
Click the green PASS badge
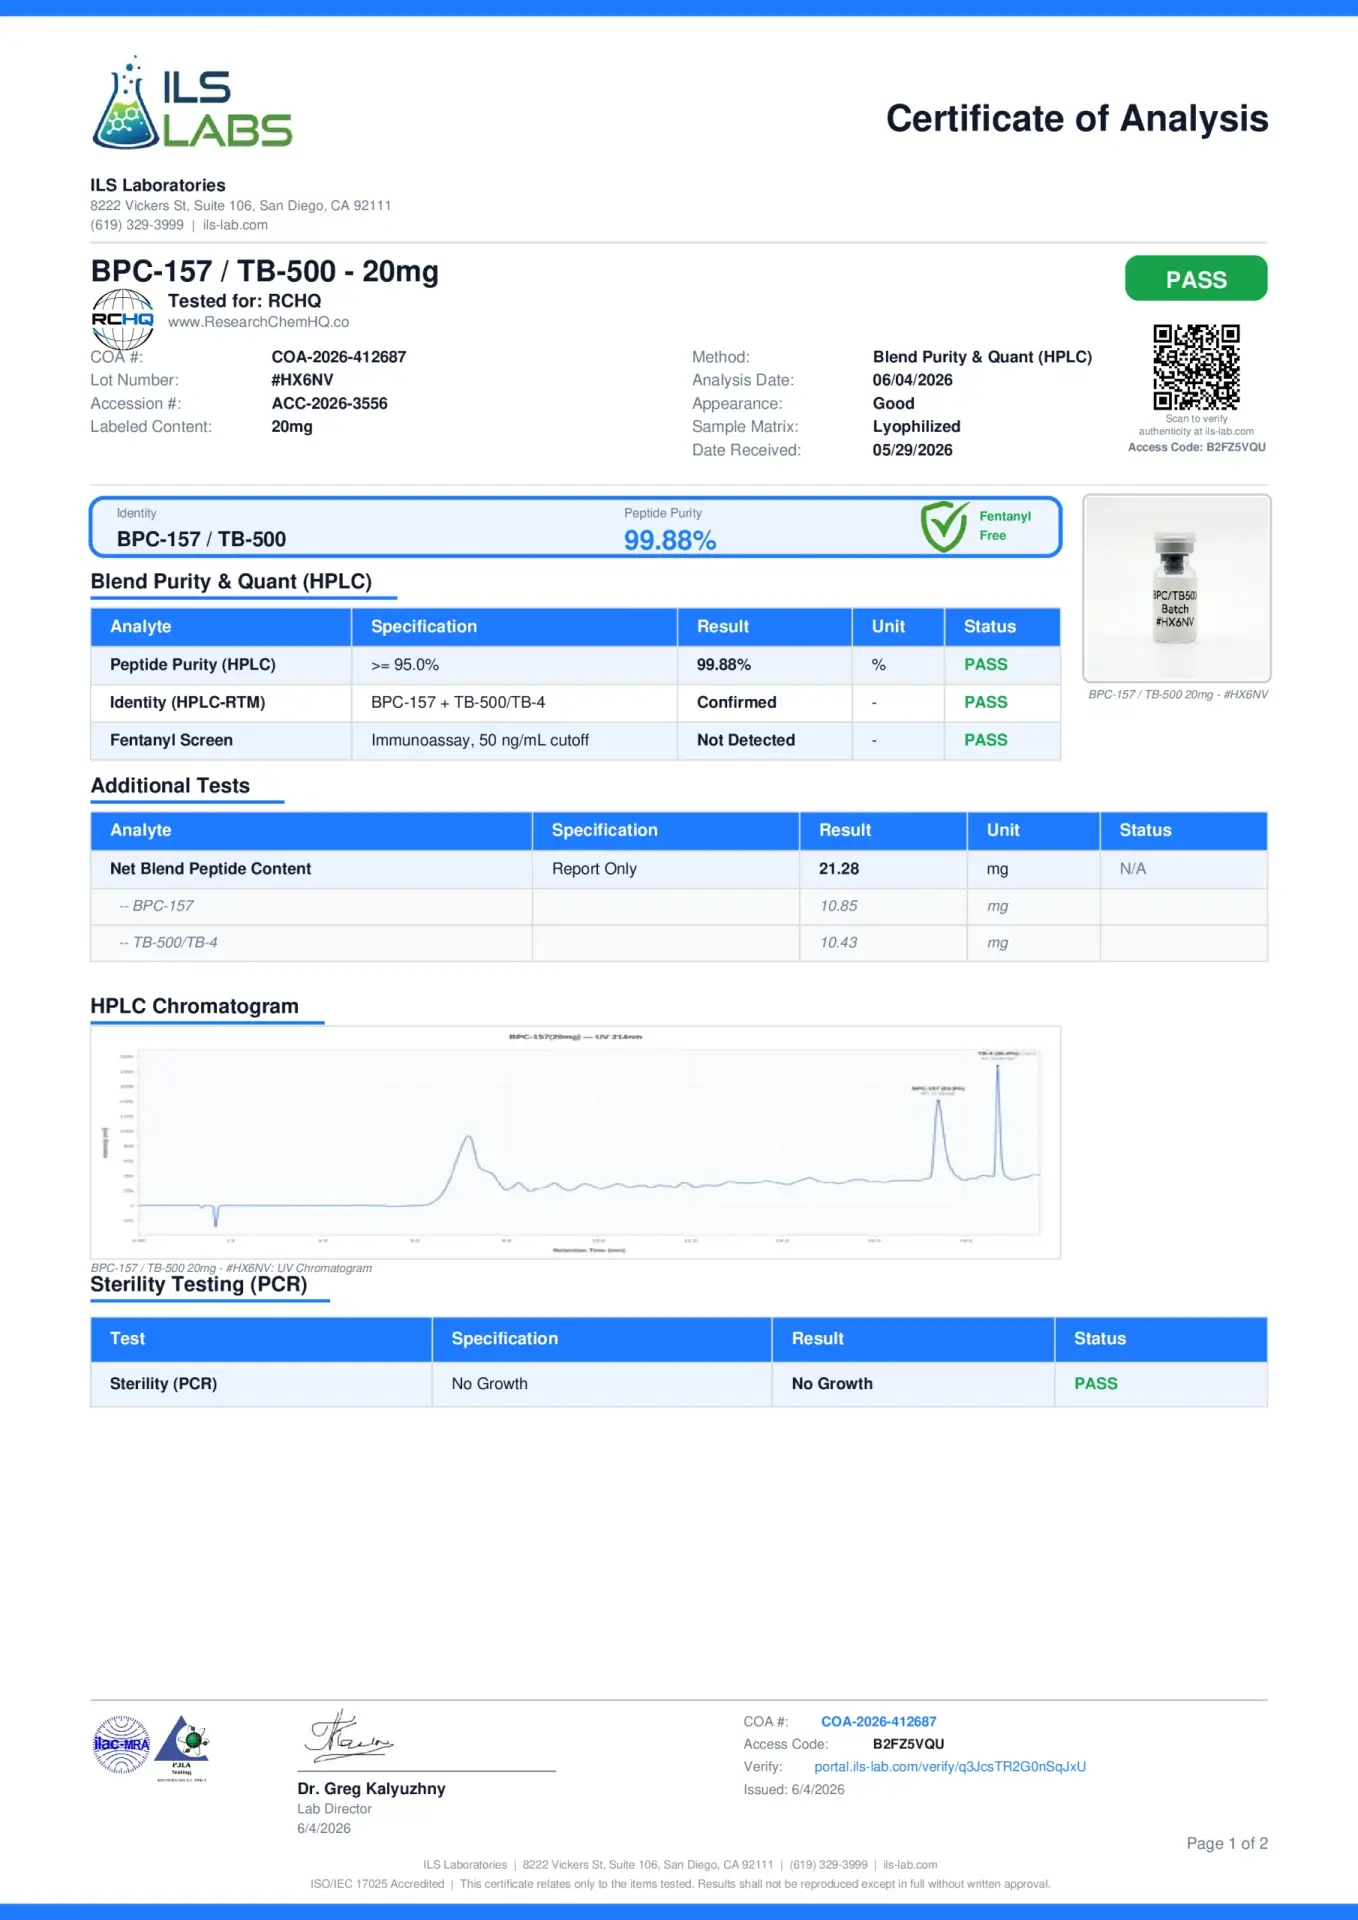click(1196, 279)
